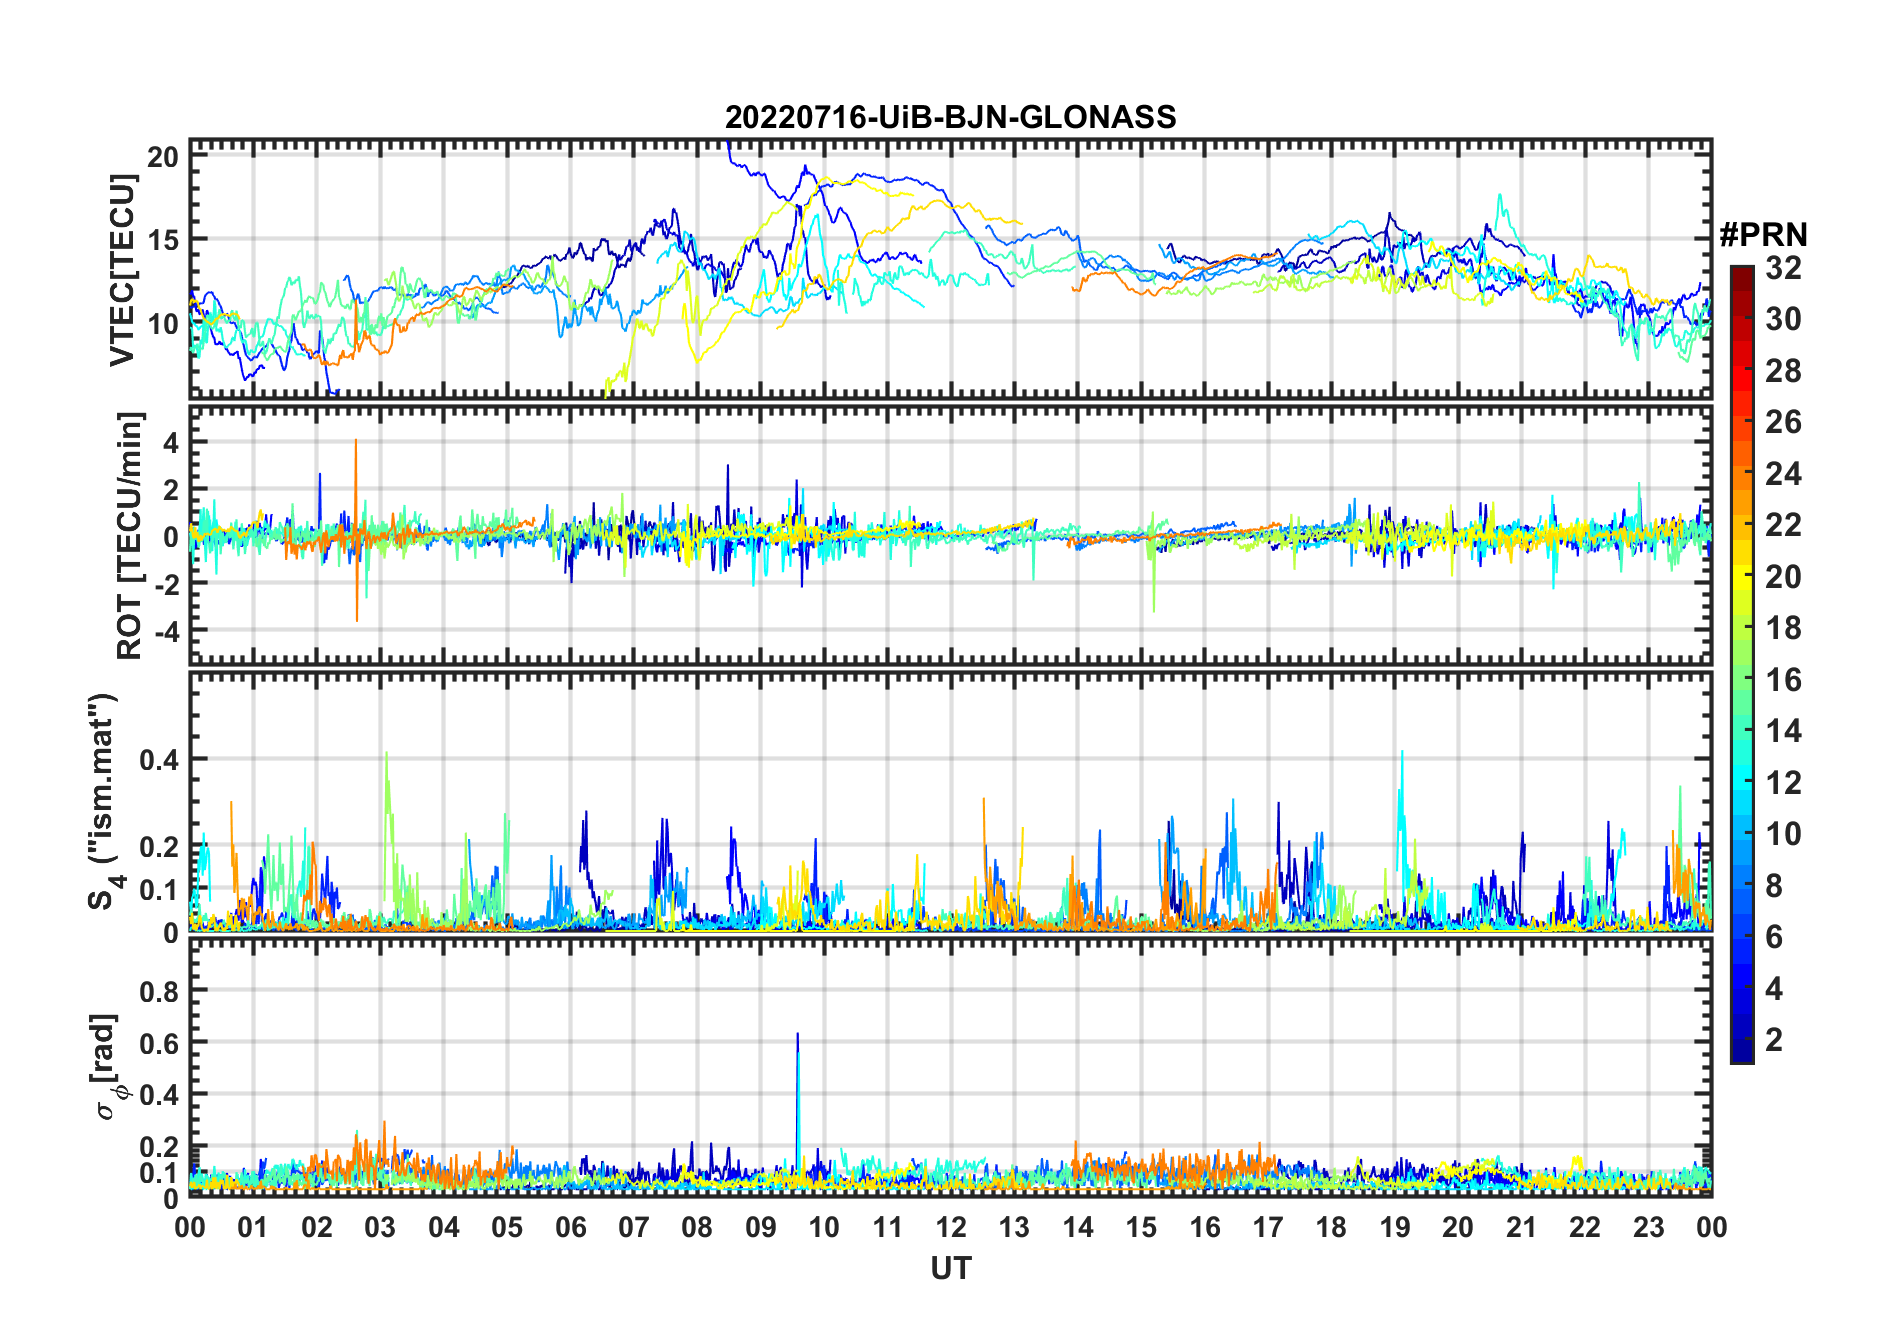This screenshot has width=1902, height=1330.
Task: Select x-axis hour tick label 23
Action: (1648, 1227)
